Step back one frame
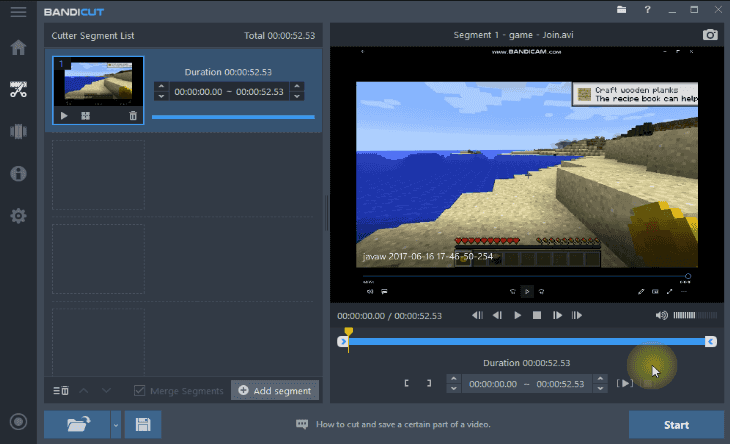 click(x=497, y=316)
